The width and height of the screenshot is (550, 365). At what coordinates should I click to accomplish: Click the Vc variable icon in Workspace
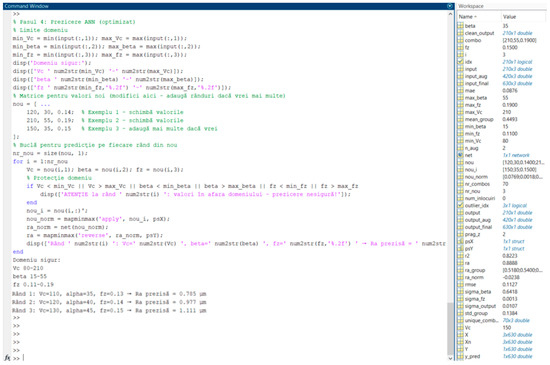[x=460, y=327]
